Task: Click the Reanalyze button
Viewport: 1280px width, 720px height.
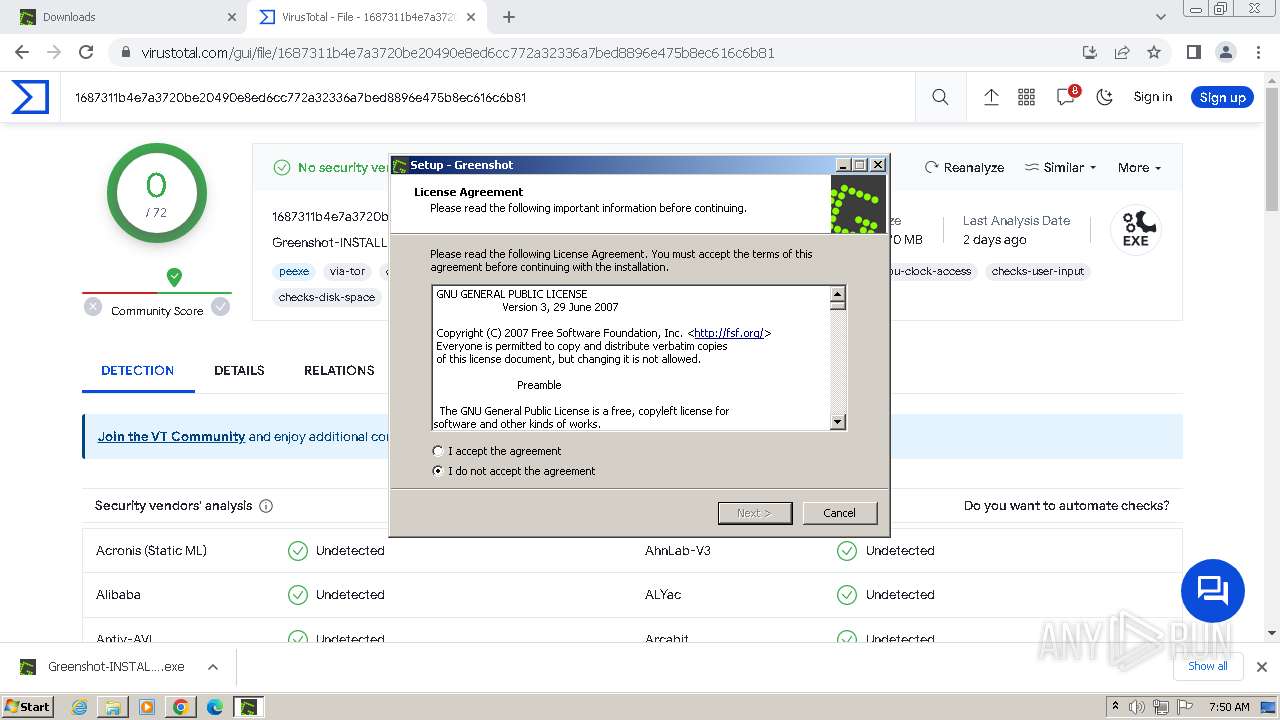Action: pyautogui.click(x=964, y=167)
